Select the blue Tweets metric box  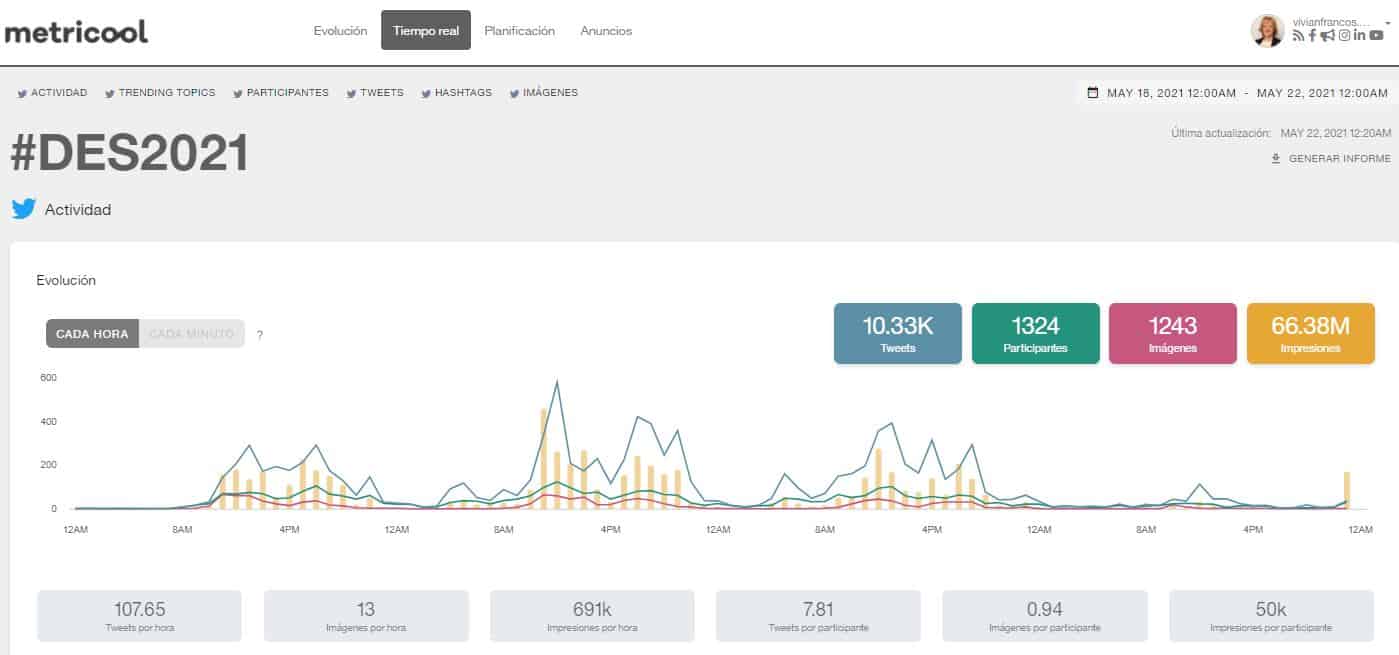pyautogui.click(x=898, y=334)
